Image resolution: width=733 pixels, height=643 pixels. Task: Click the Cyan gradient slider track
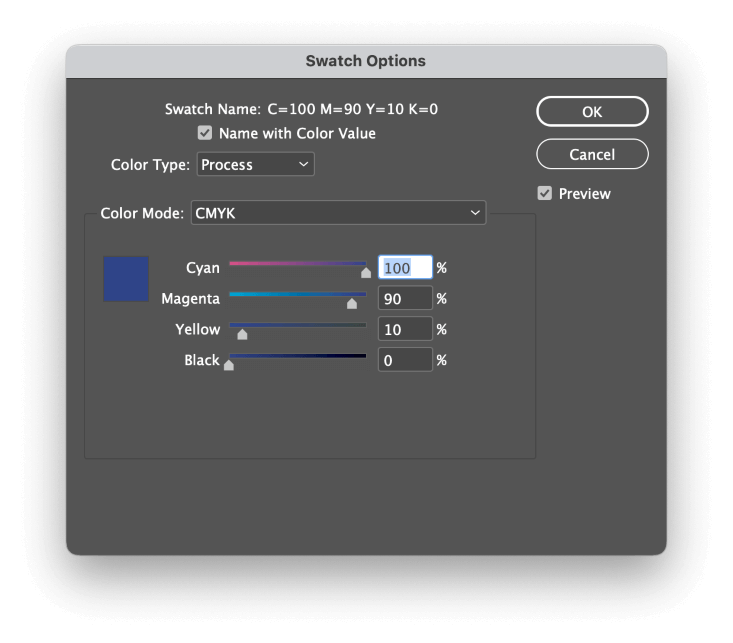click(298, 264)
